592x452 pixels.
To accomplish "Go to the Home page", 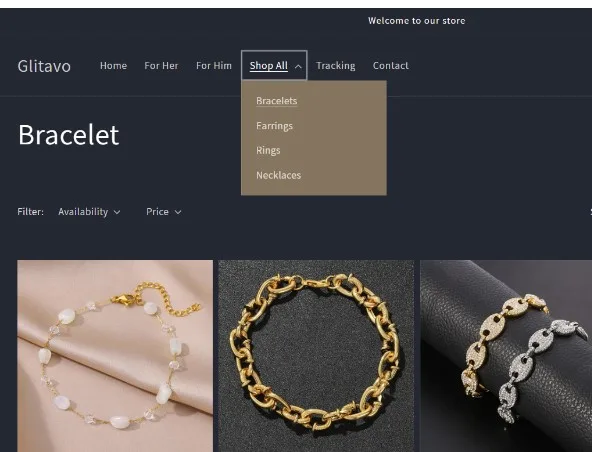I will click(113, 66).
